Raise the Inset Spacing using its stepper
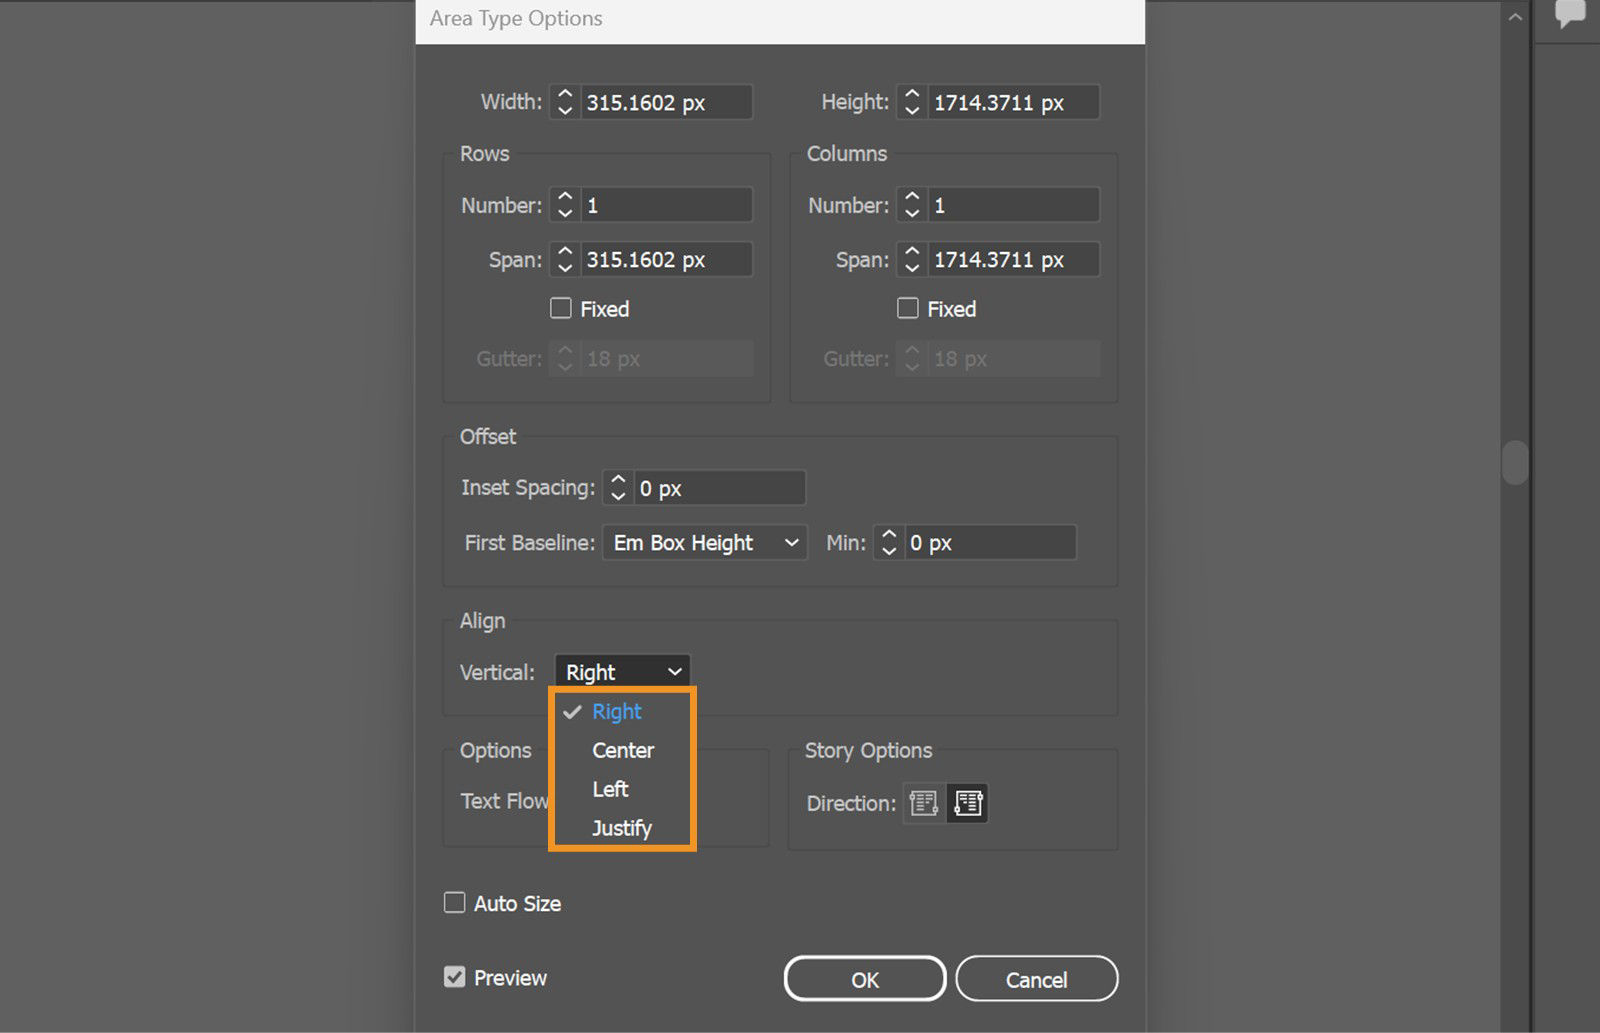1600x1033 pixels. 618,481
